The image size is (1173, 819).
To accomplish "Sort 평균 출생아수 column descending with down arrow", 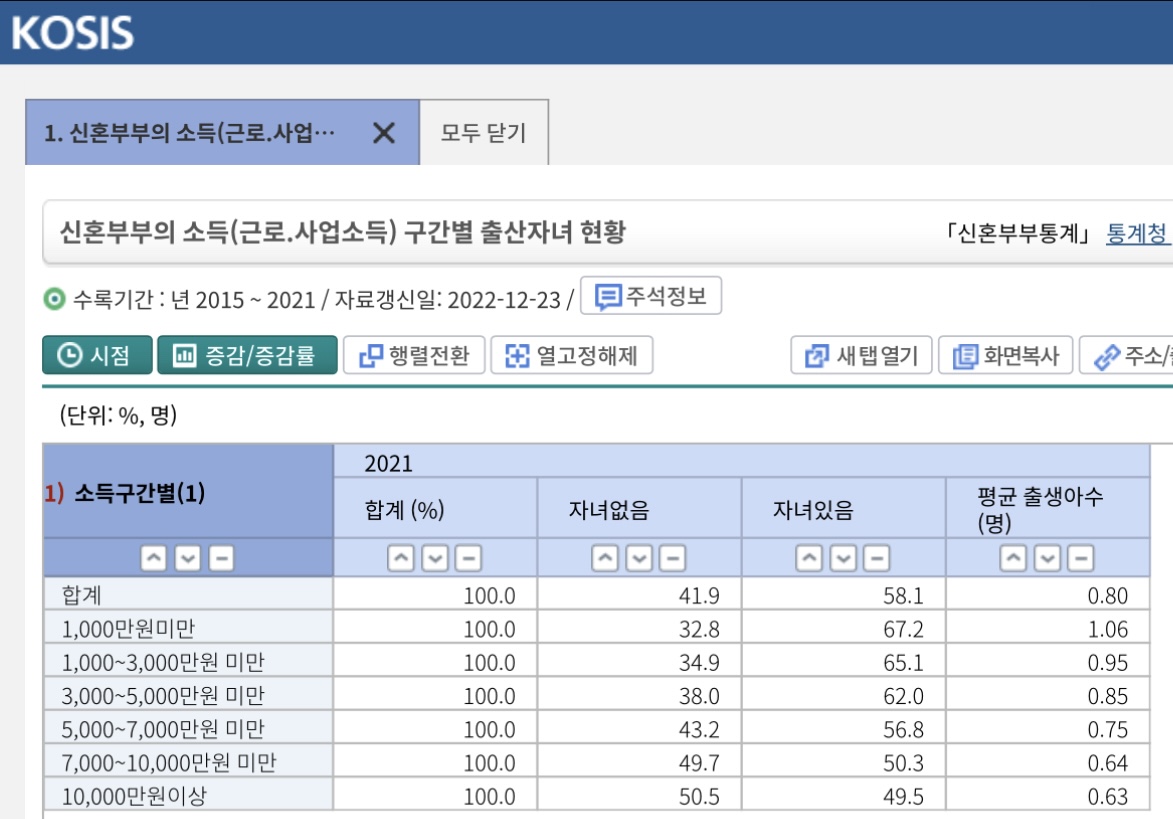I will (x=1047, y=558).
